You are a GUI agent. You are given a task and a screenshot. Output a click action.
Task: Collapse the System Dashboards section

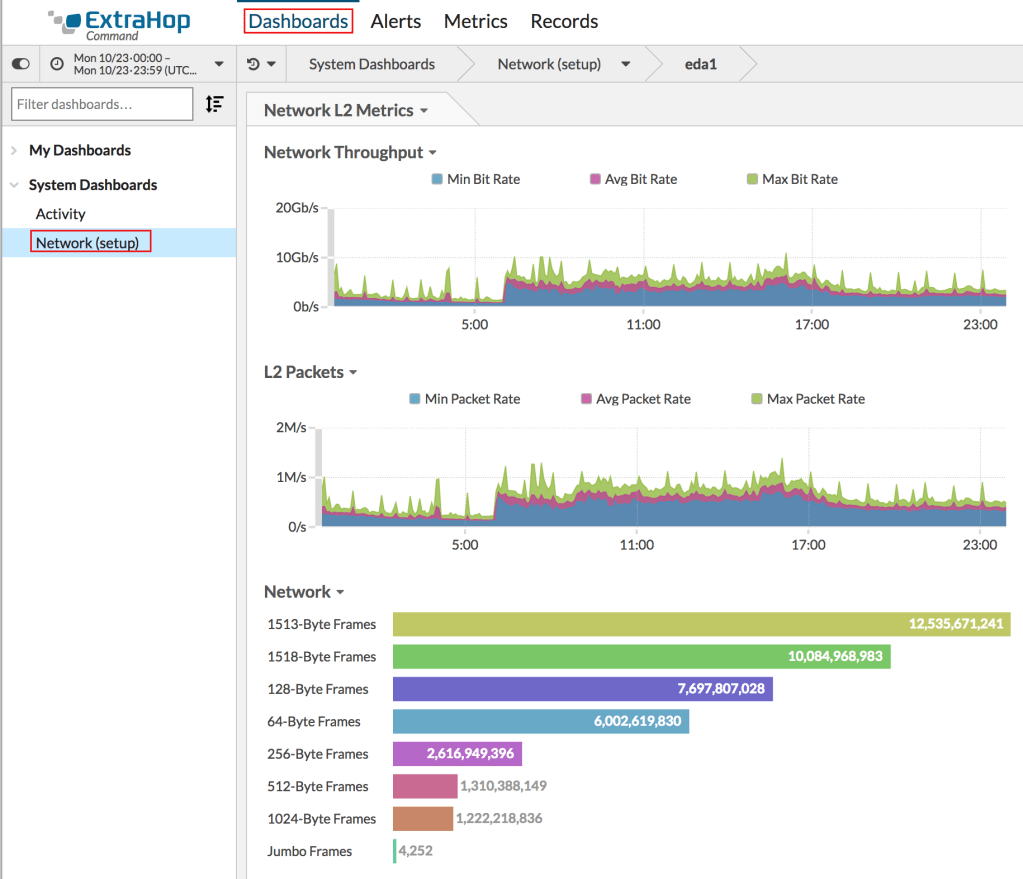point(13,184)
